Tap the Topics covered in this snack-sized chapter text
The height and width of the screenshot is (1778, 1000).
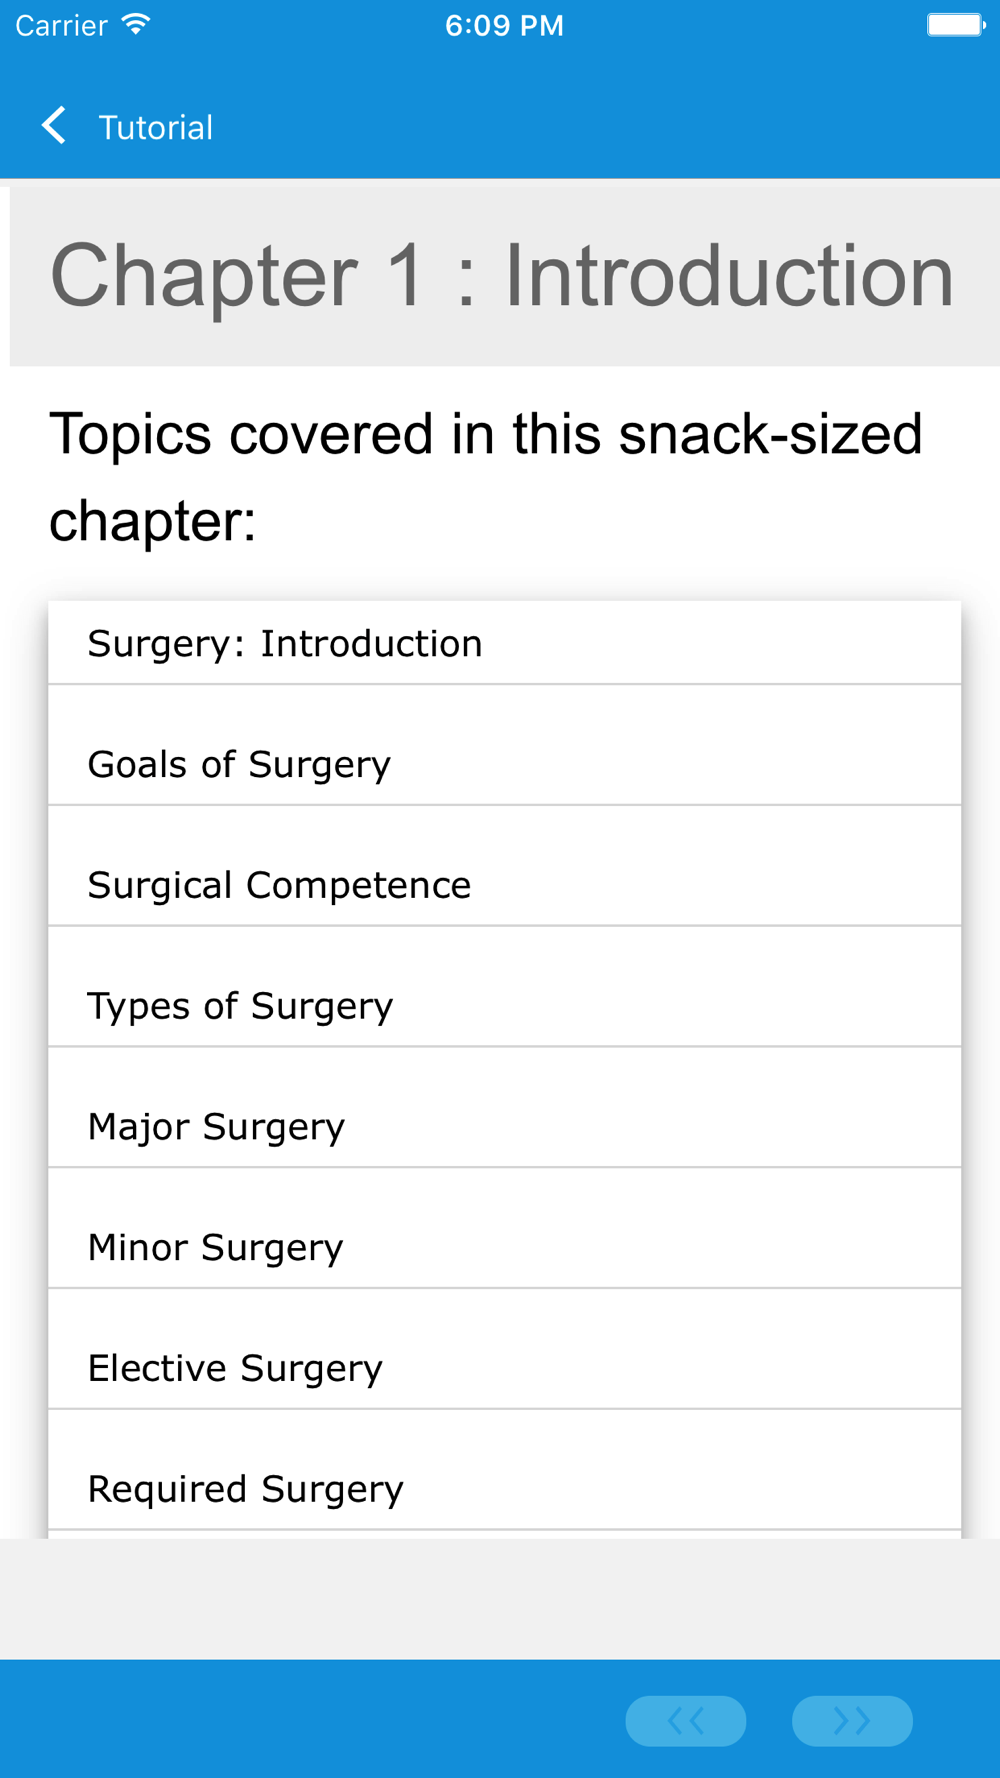point(486,477)
